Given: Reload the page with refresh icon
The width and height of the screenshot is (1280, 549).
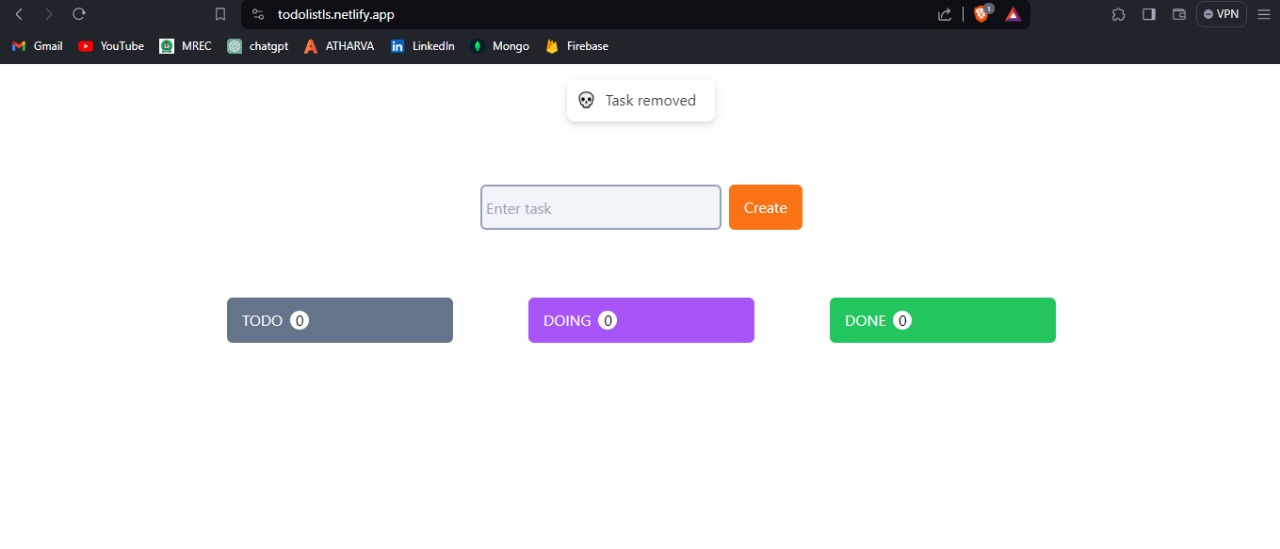Looking at the screenshot, I should point(79,14).
